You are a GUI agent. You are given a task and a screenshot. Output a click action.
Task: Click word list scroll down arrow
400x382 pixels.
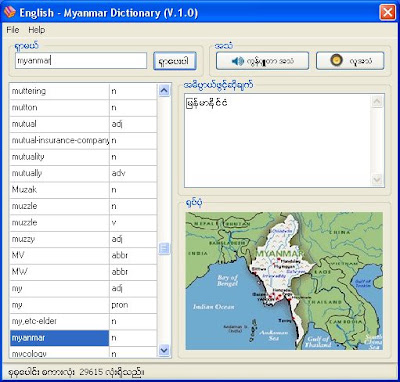[164, 350]
